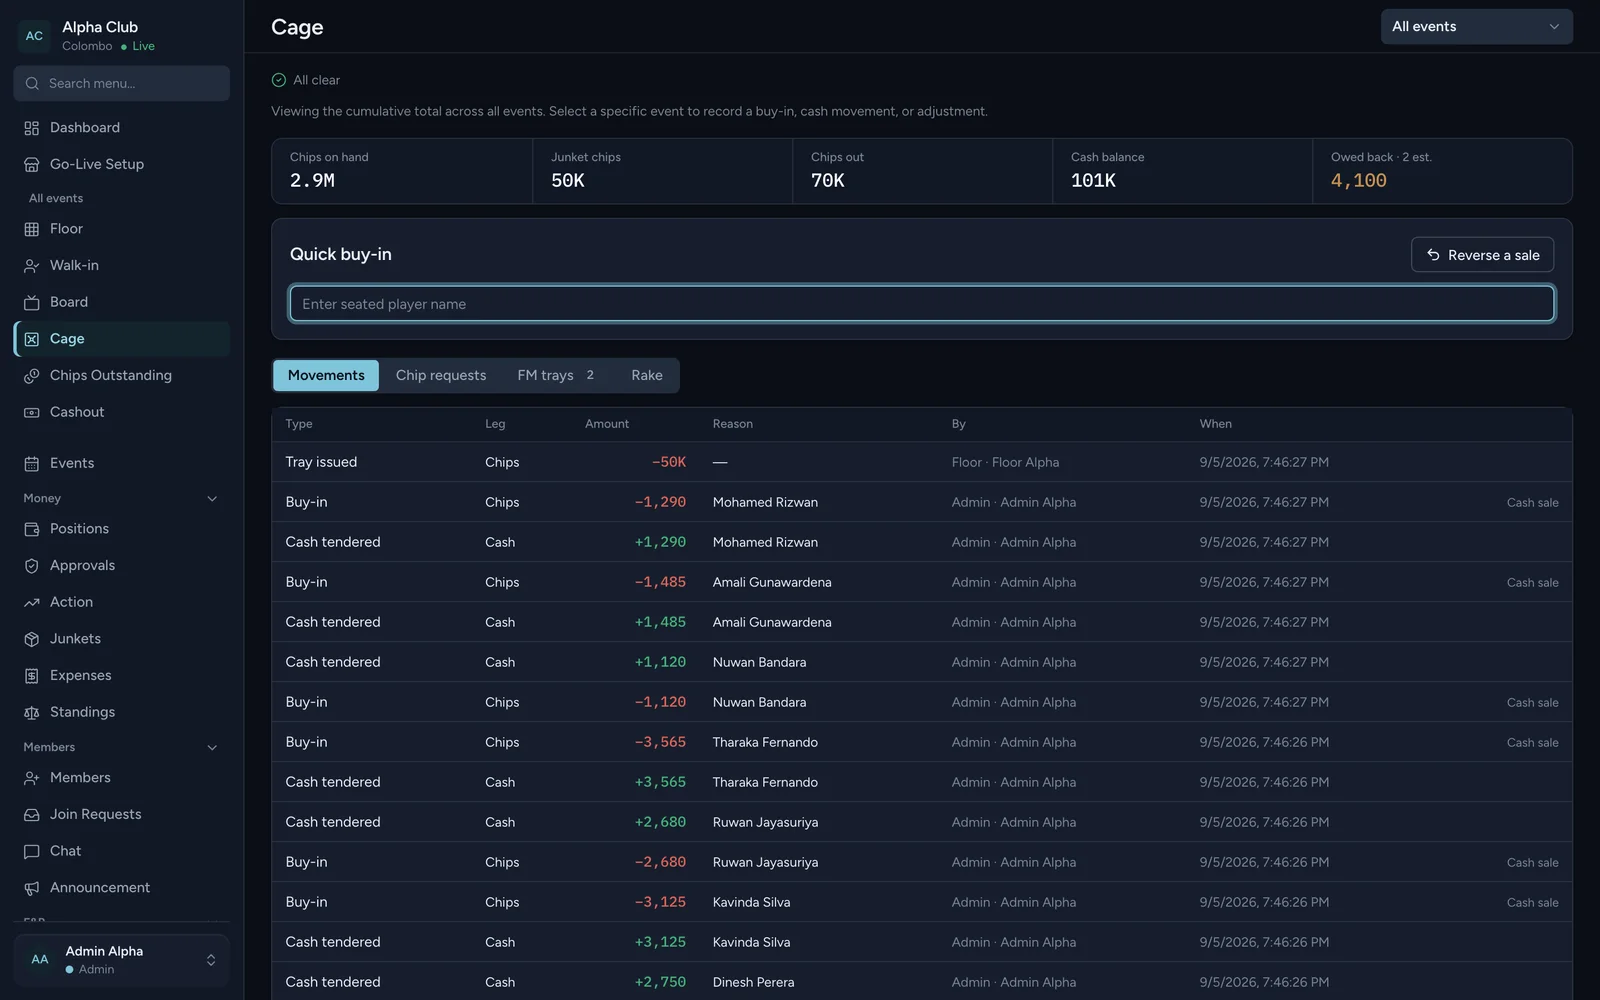Click the Search menu field
Screen dimensions: 1600x1000
point(122,84)
